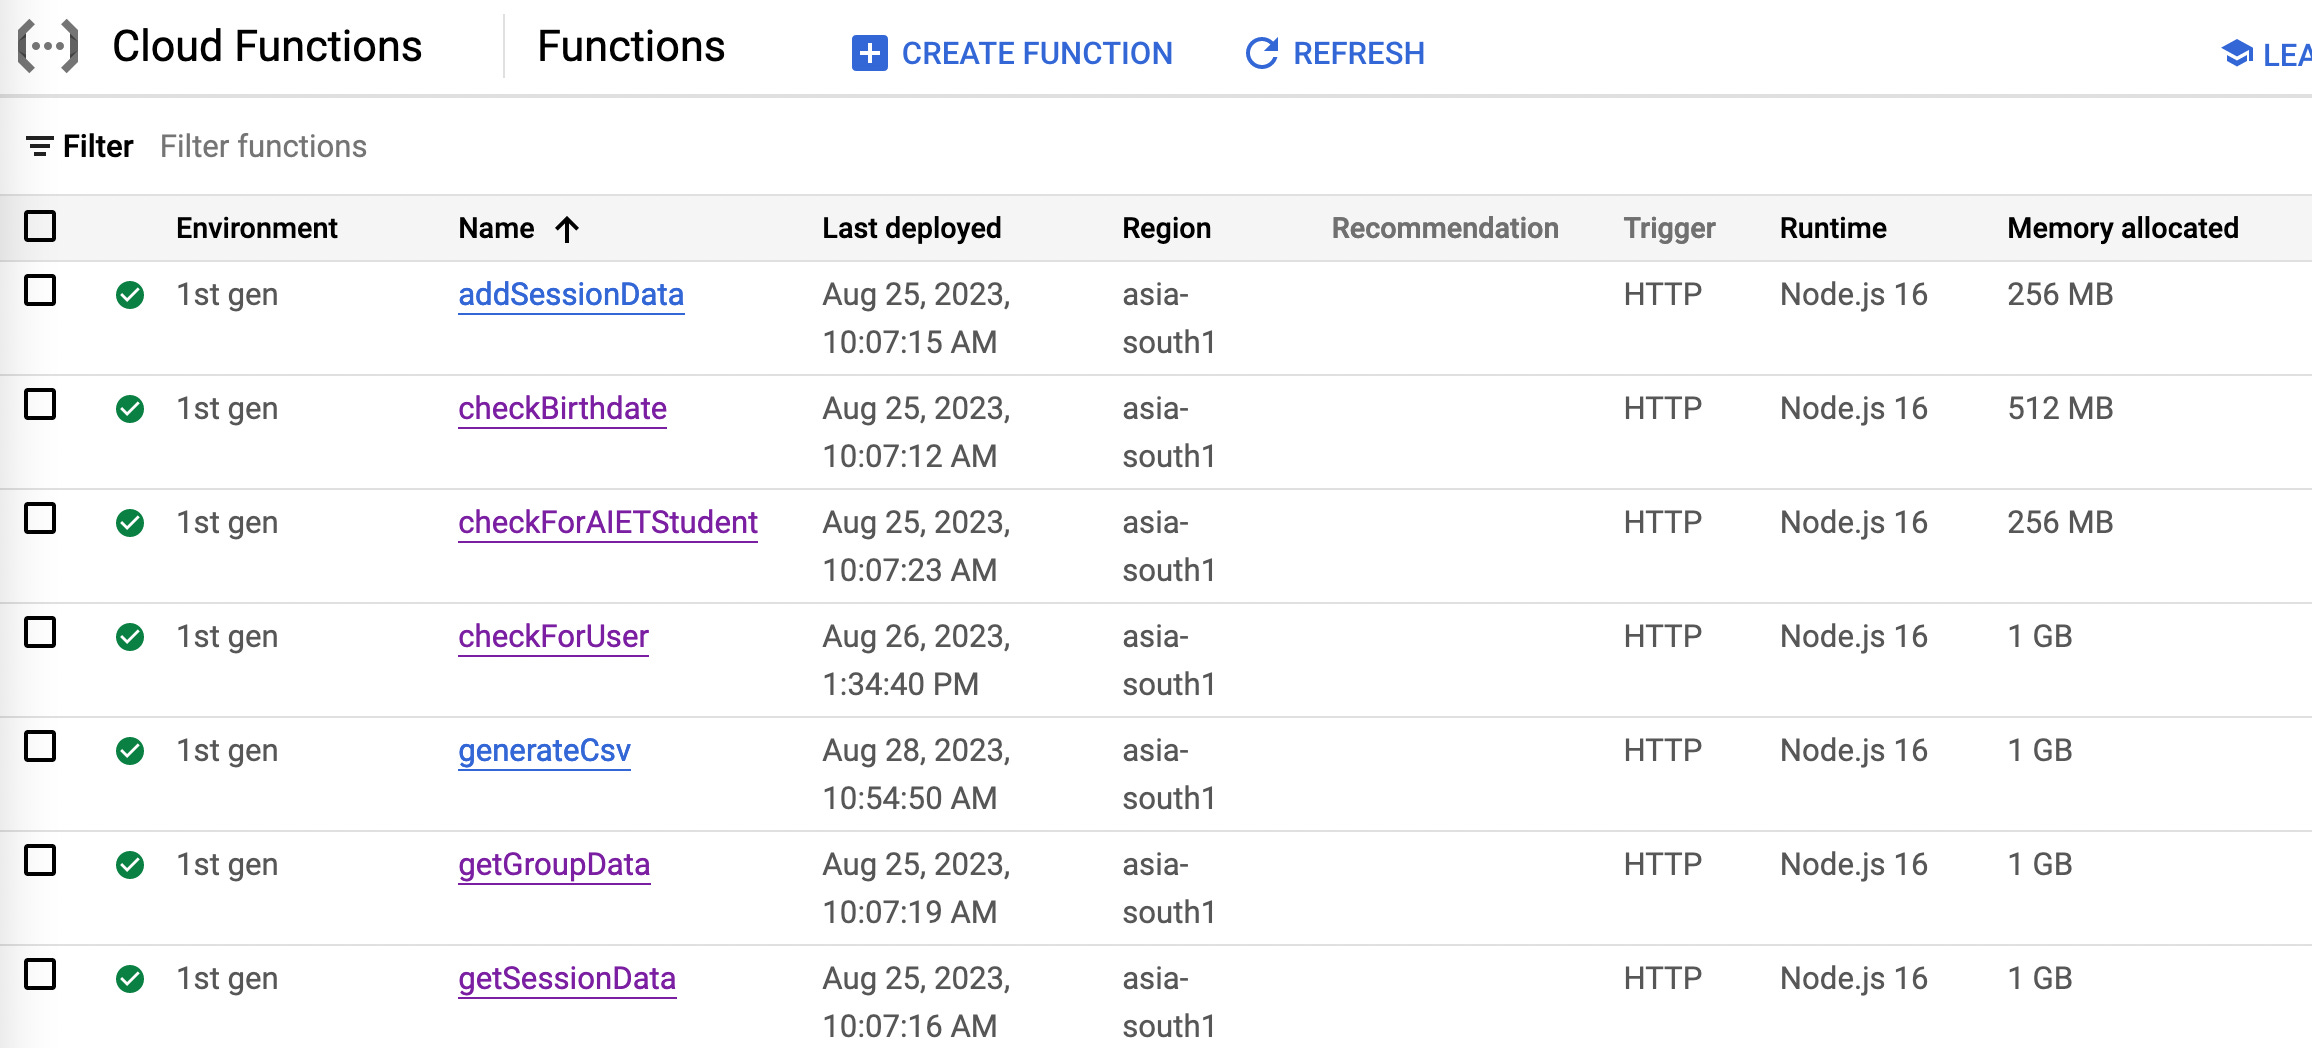Toggle sort arrow beside Name column
The image size is (2312, 1048).
click(567, 229)
